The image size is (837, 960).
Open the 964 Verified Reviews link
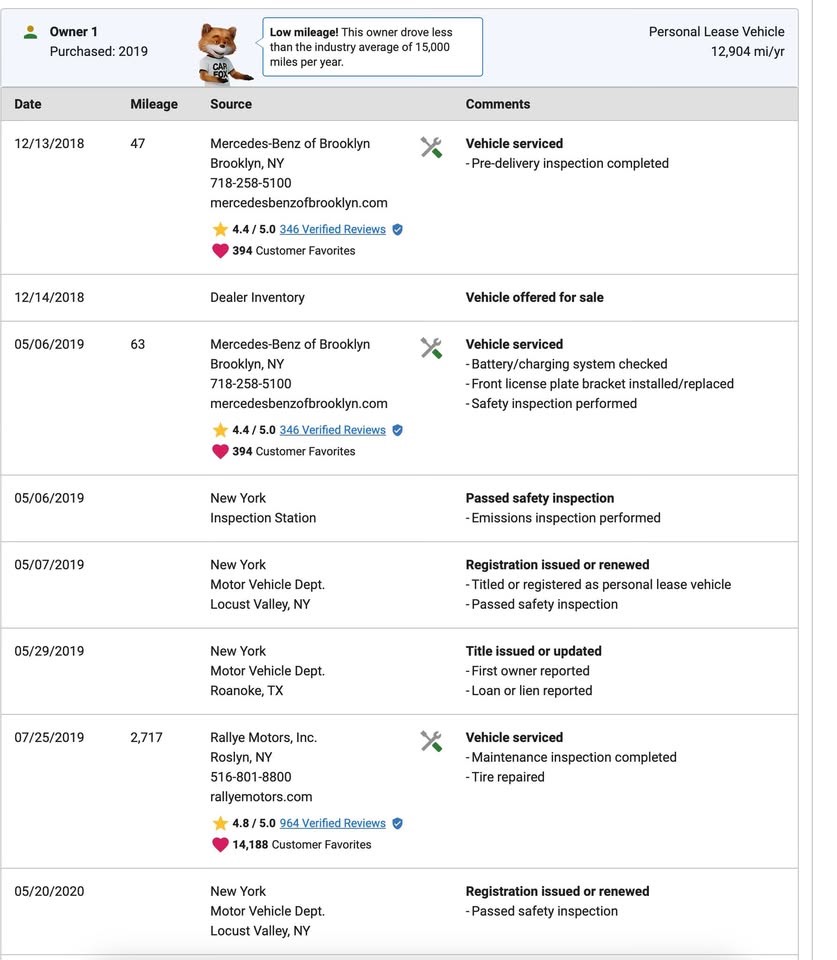click(x=332, y=823)
